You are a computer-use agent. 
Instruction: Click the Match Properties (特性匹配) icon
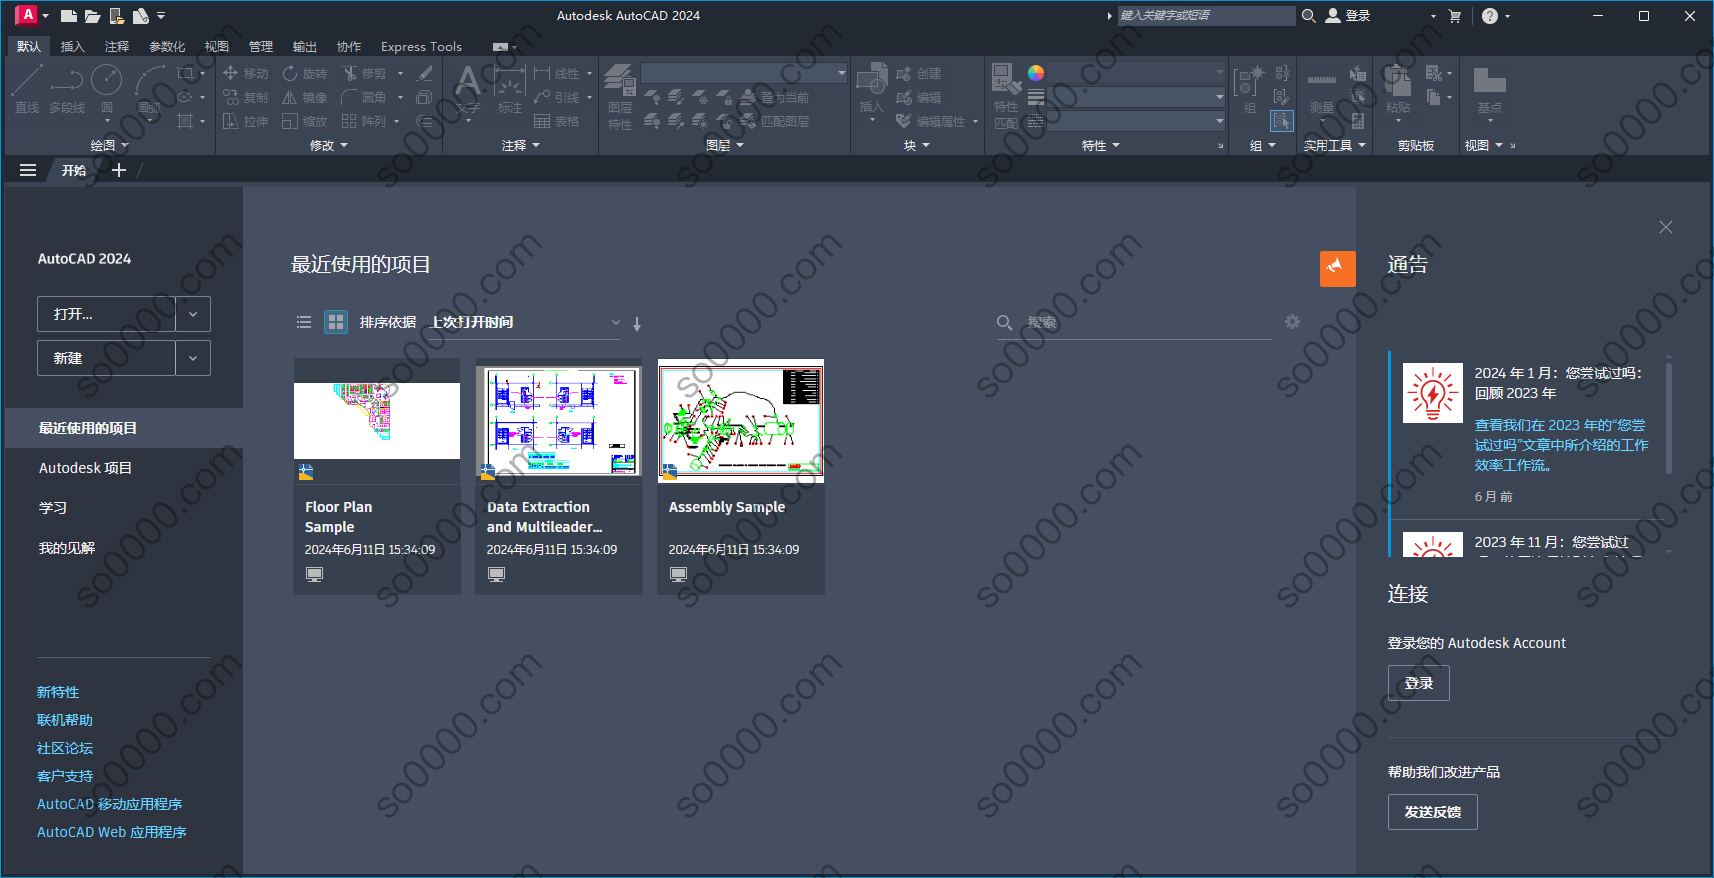point(1006,80)
